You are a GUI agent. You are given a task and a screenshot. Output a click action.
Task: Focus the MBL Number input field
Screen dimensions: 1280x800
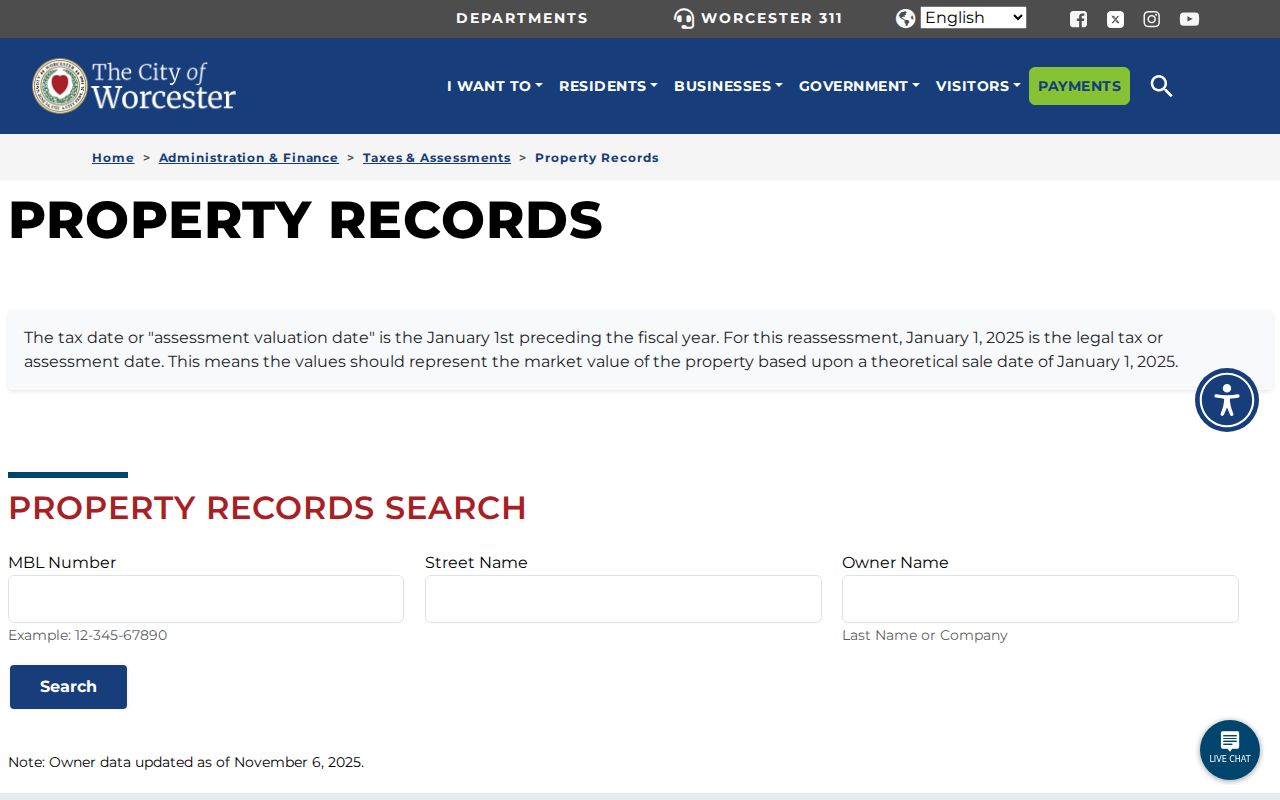206,599
